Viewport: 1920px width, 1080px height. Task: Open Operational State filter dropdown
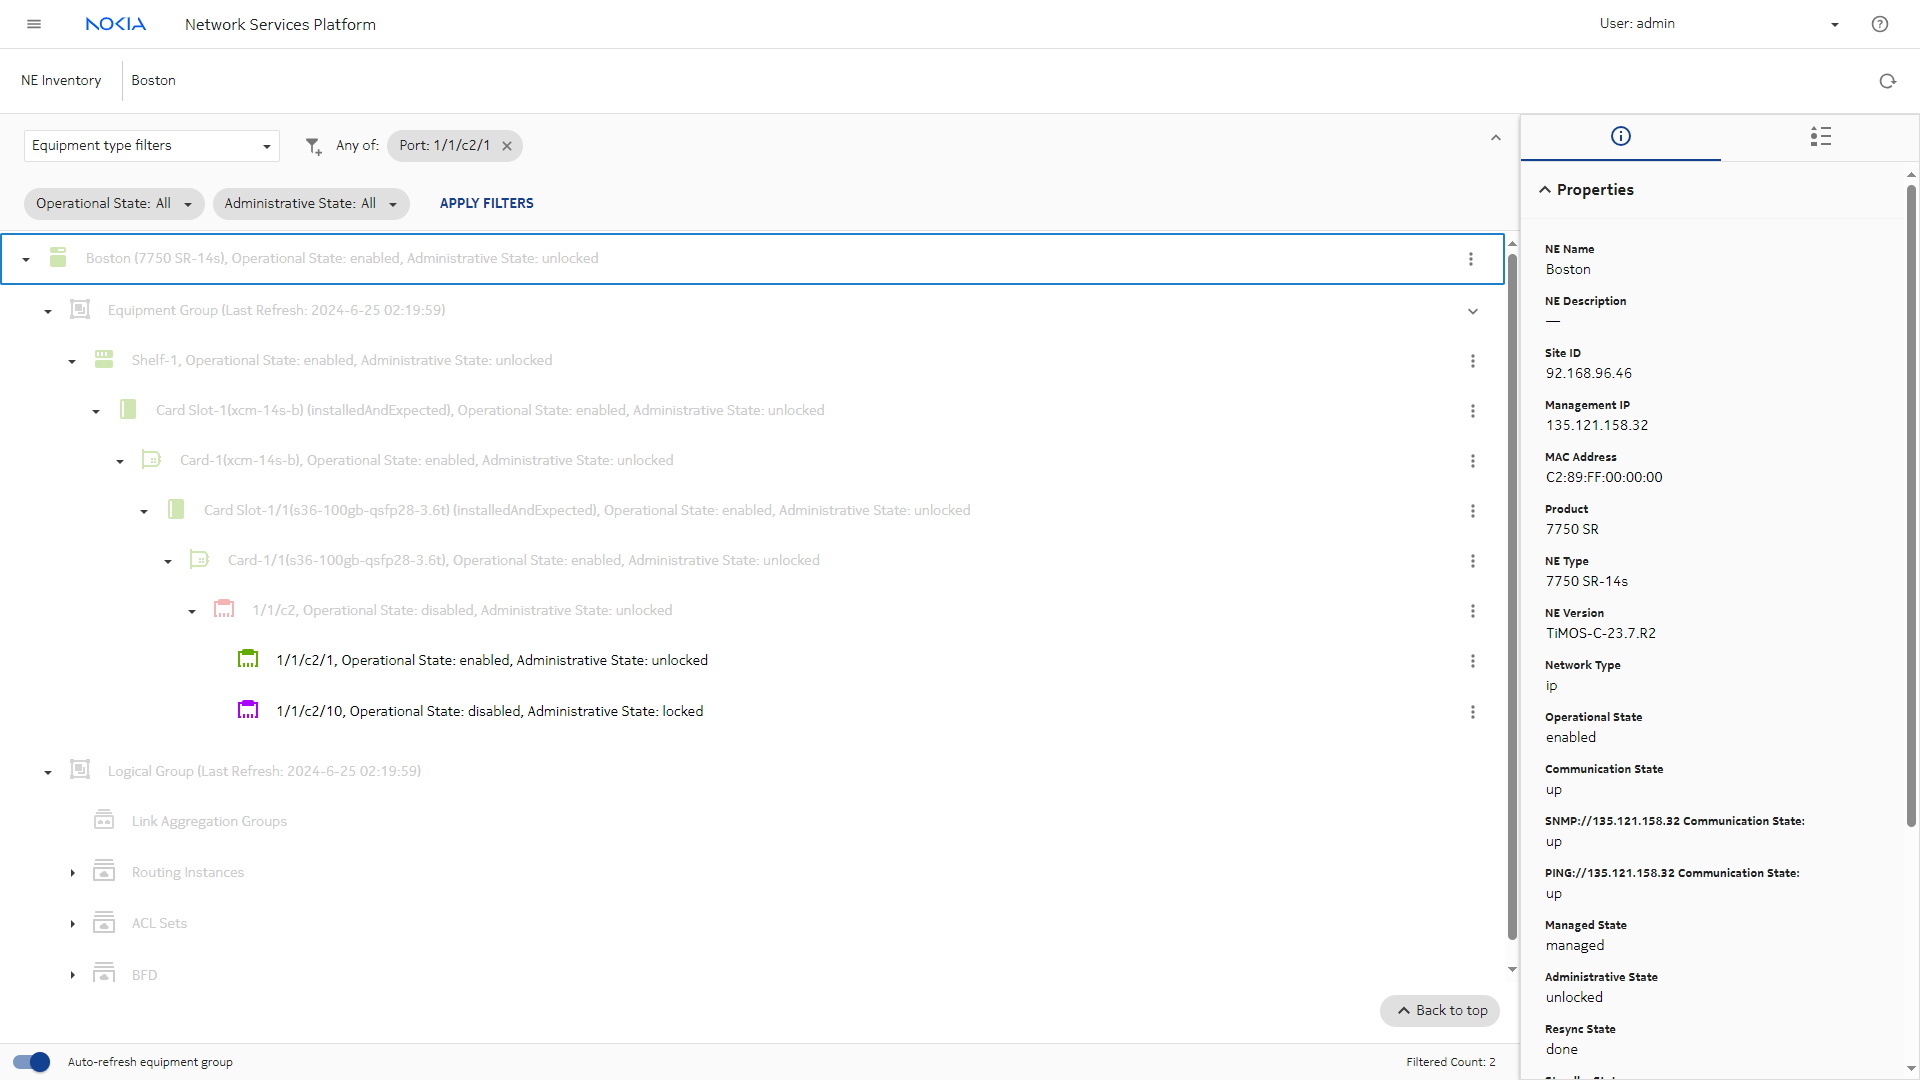[x=113, y=204]
